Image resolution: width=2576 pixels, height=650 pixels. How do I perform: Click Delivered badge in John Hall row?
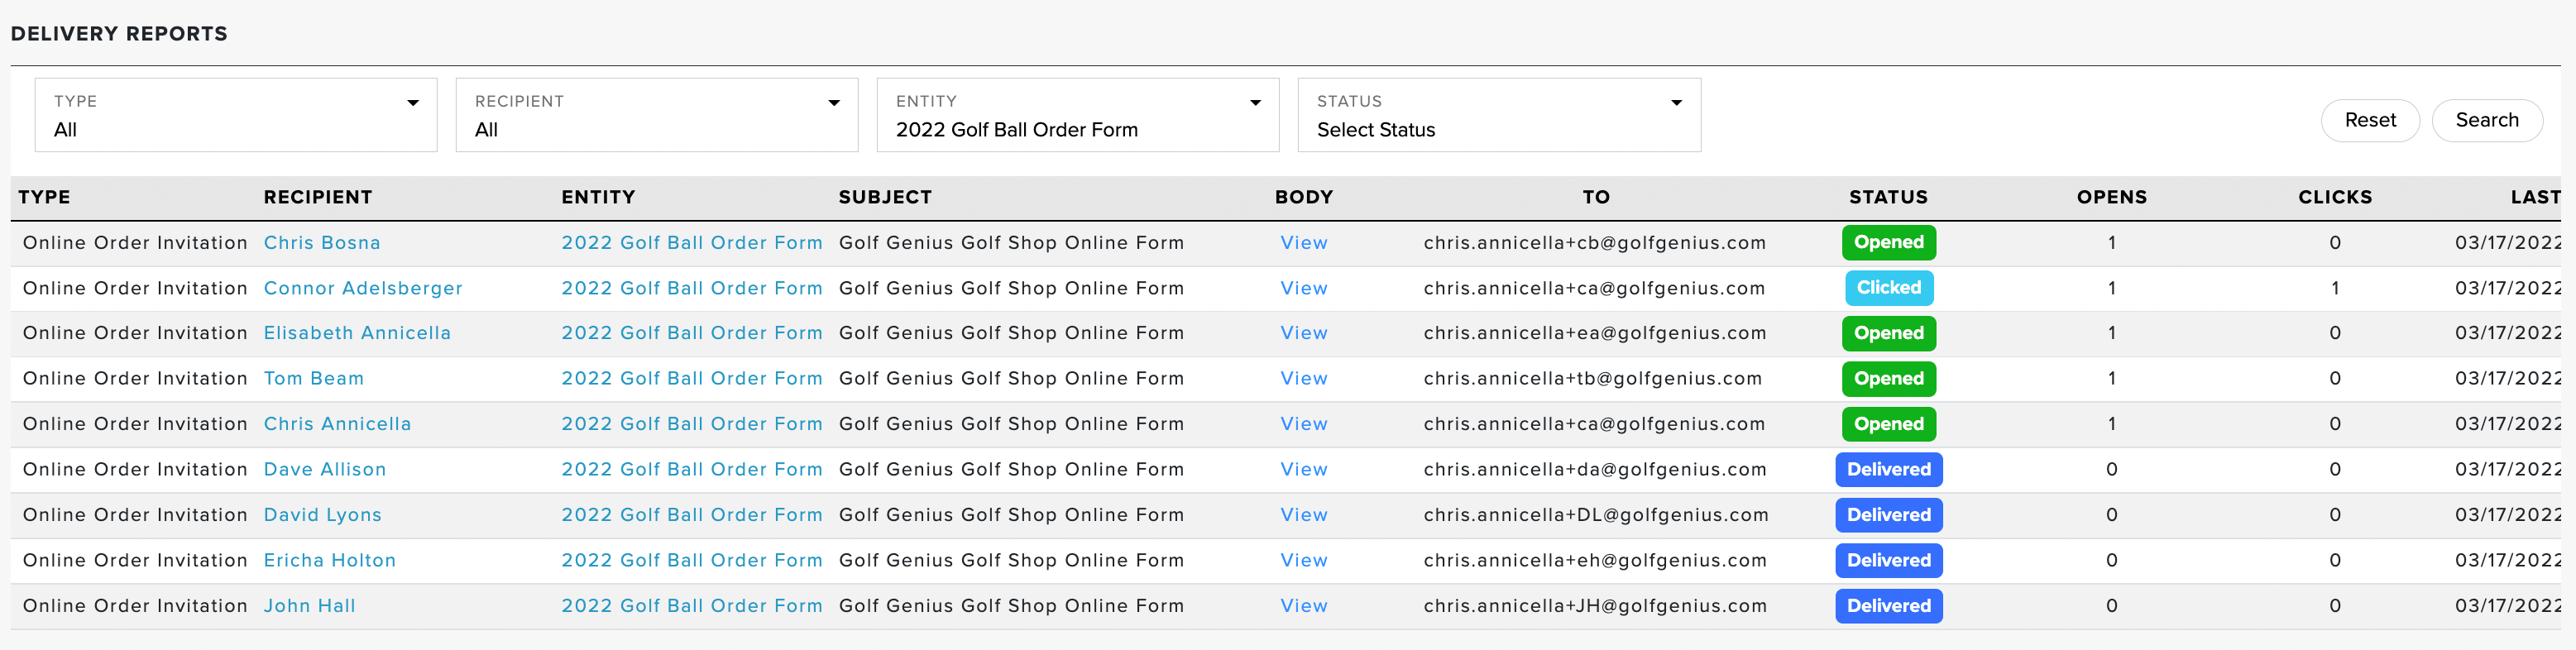[1888, 606]
